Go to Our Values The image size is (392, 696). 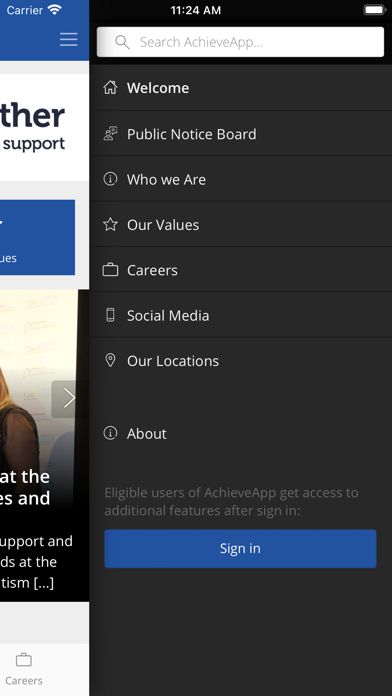(241, 225)
